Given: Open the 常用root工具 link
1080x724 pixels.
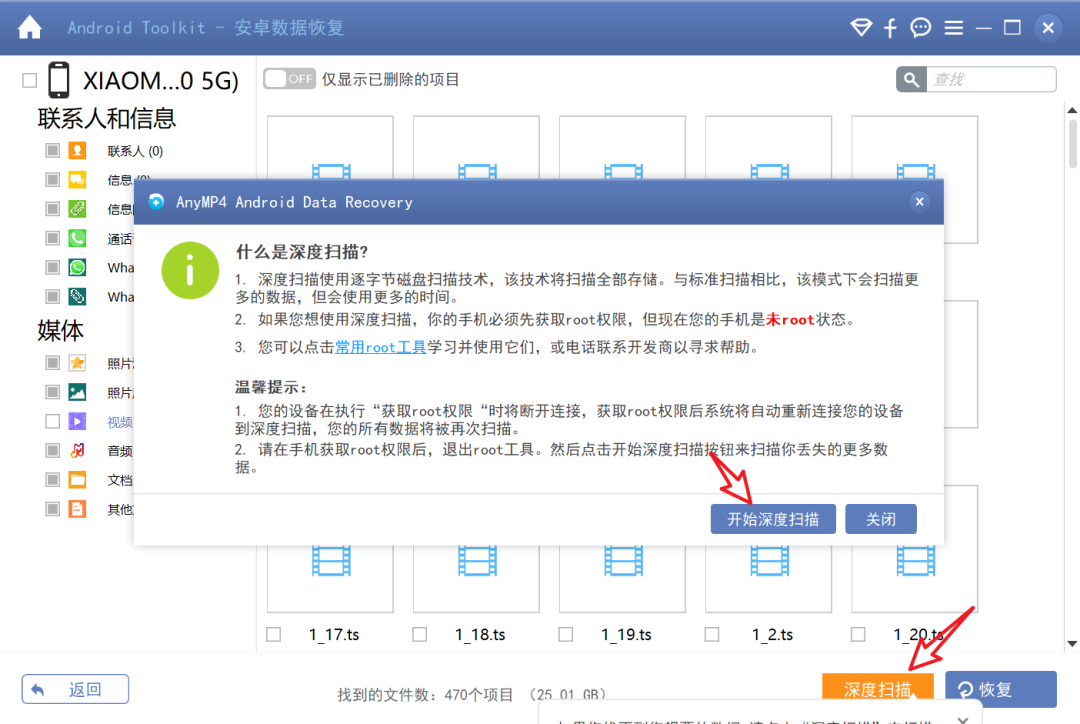Looking at the screenshot, I should click(381, 347).
